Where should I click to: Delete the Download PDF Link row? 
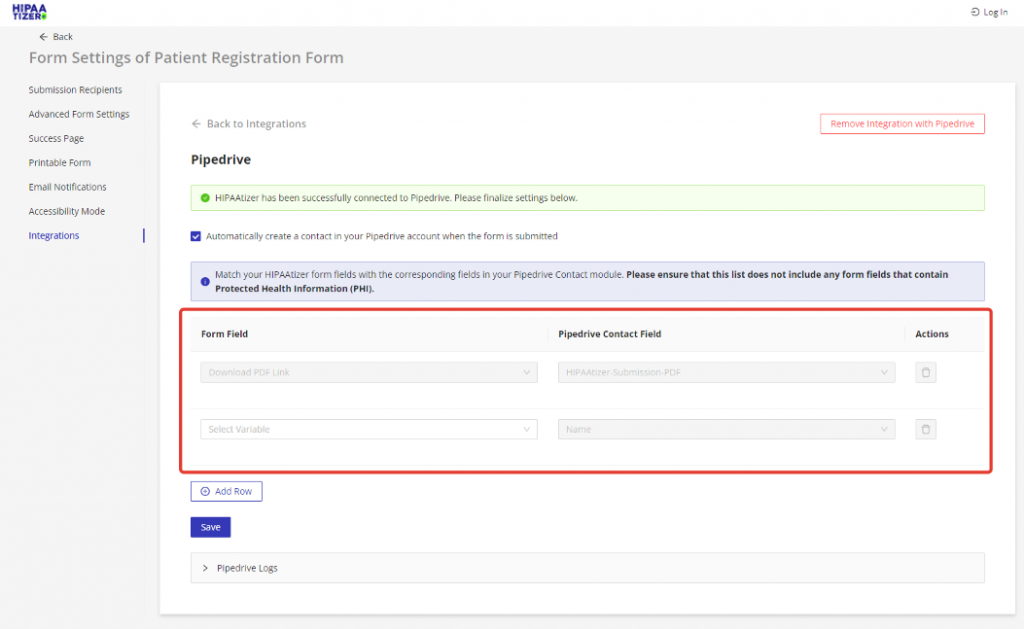925,372
